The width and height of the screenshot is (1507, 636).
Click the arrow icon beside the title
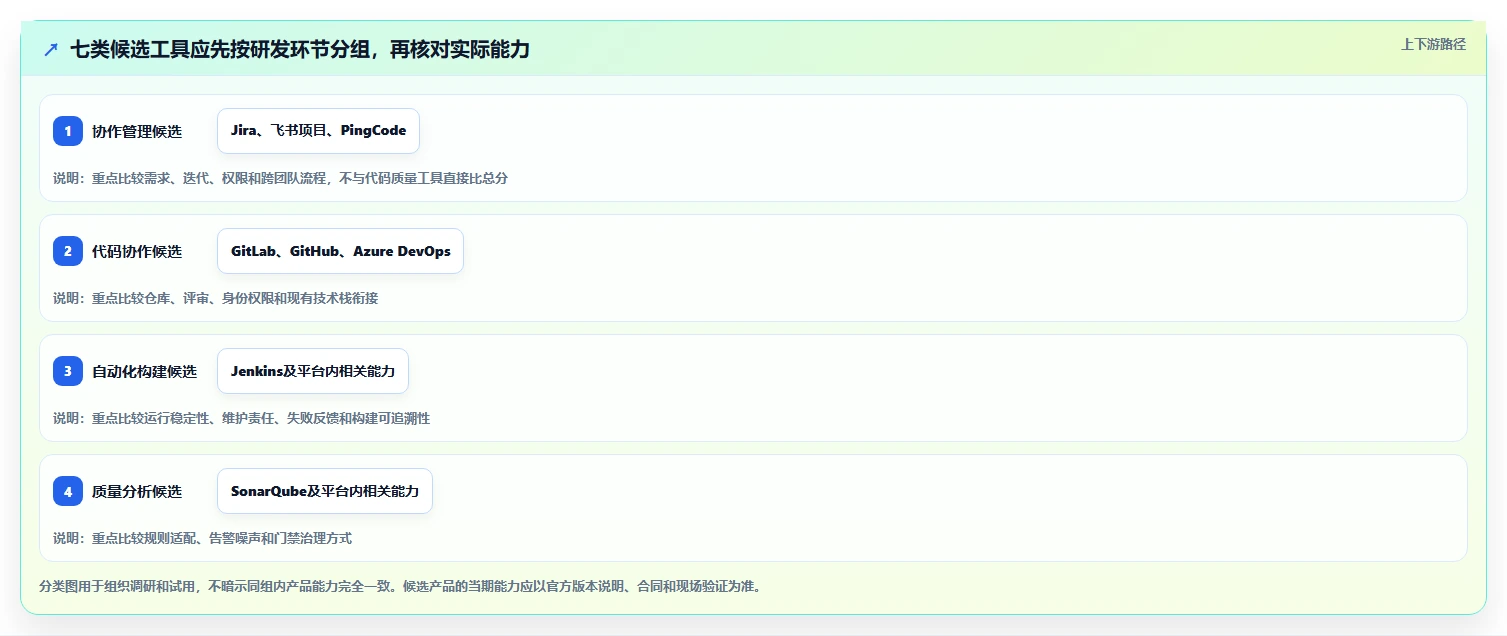click(x=51, y=49)
